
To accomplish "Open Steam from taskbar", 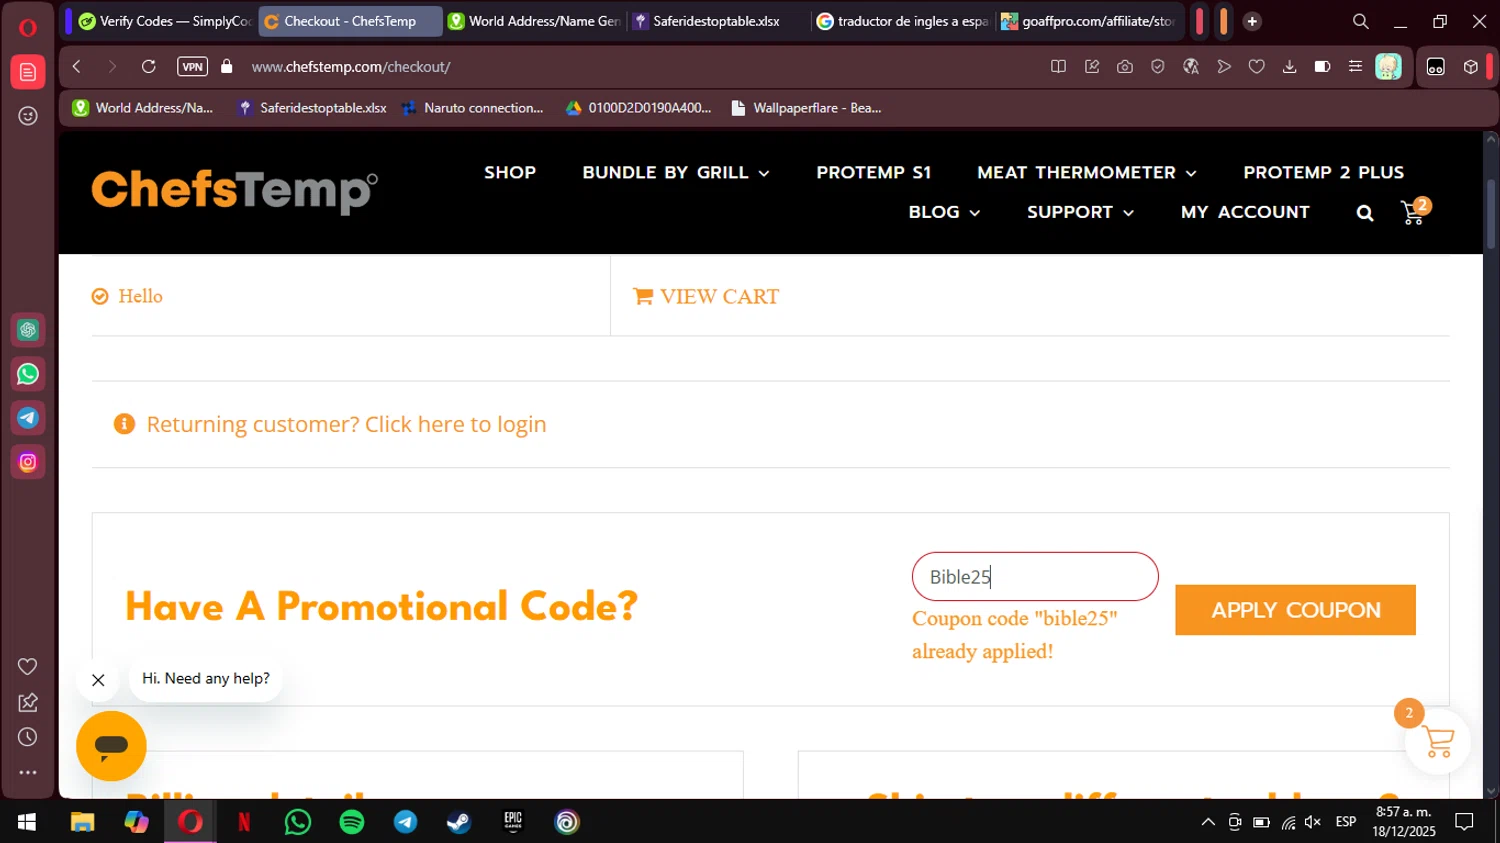I will click(x=459, y=822).
